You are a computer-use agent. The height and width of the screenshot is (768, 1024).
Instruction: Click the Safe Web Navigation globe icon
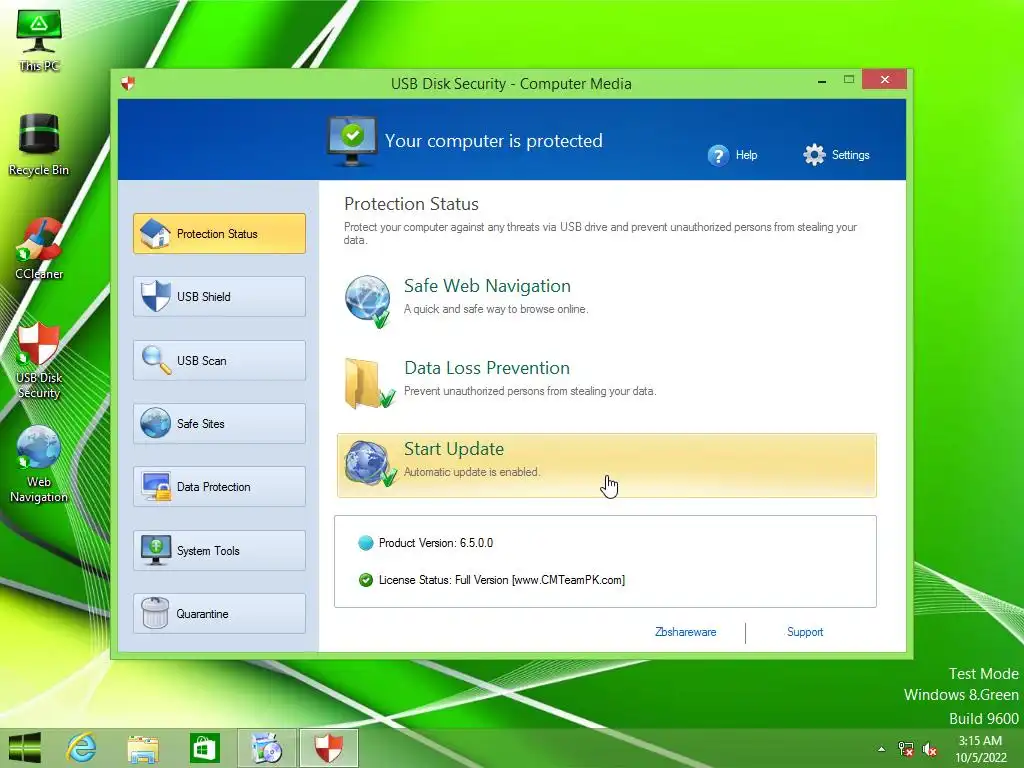coord(368,300)
